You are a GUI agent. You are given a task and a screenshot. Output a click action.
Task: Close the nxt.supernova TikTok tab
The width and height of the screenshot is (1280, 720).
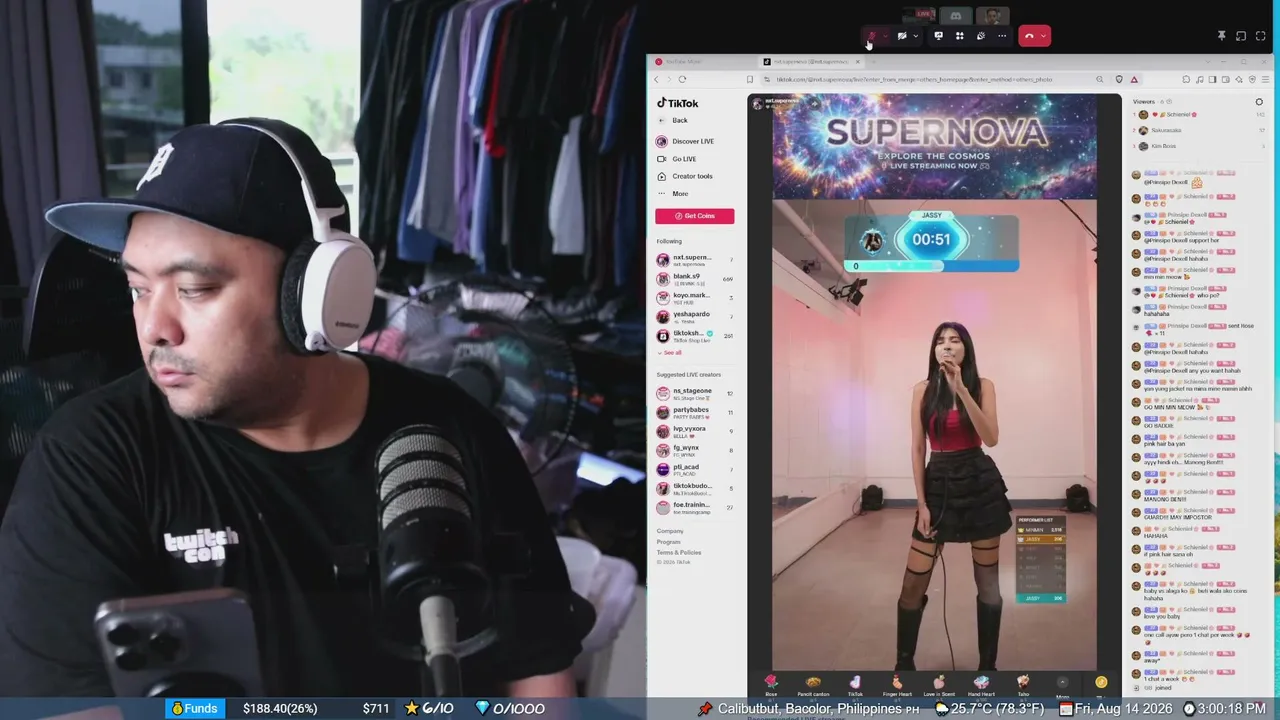pos(857,62)
